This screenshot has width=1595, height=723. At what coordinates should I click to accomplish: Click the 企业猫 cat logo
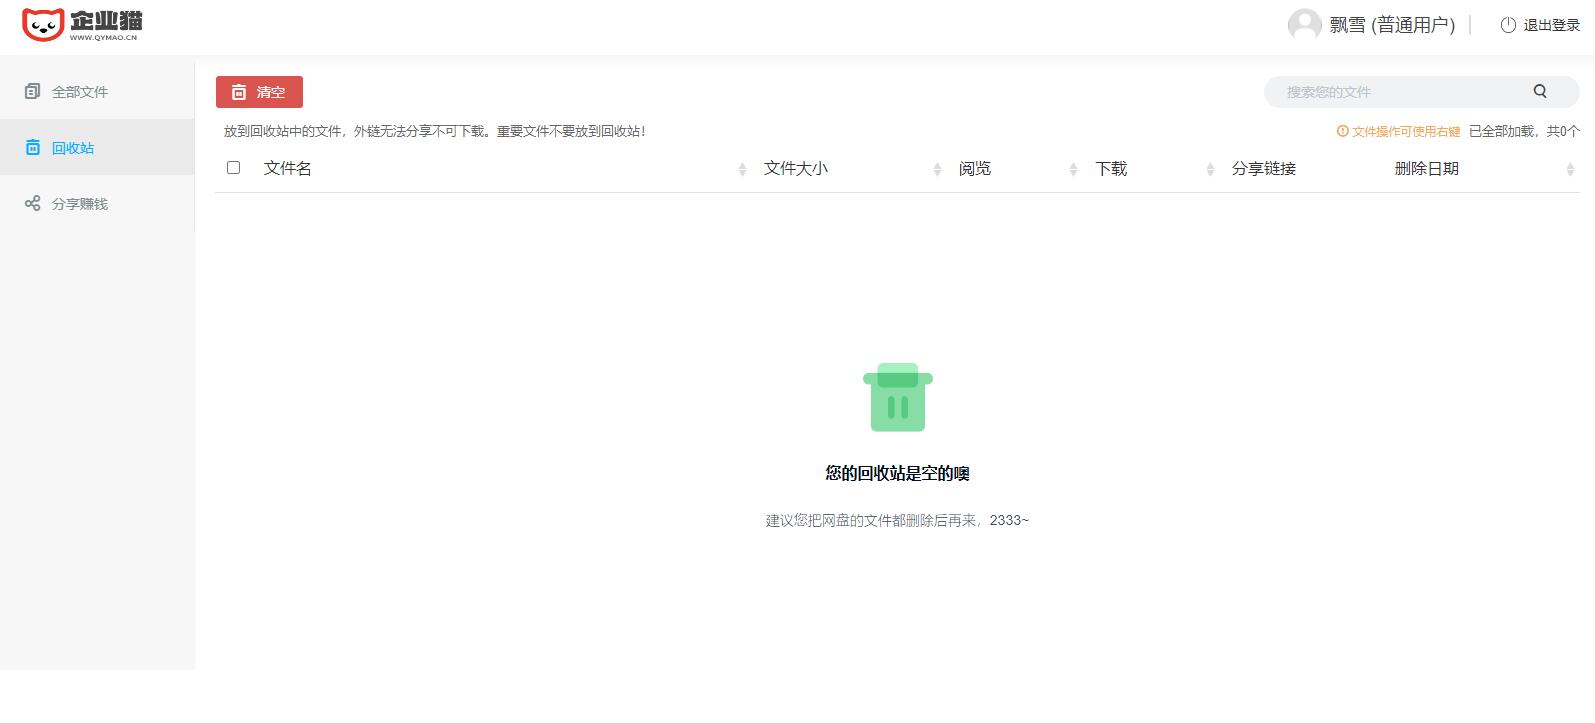tap(43, 25)
